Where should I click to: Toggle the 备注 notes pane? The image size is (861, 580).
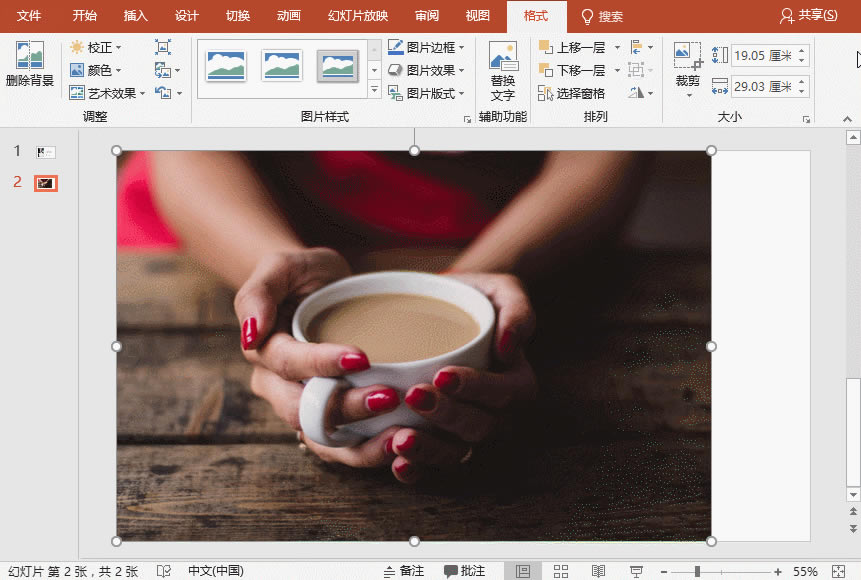pos(404,571)
